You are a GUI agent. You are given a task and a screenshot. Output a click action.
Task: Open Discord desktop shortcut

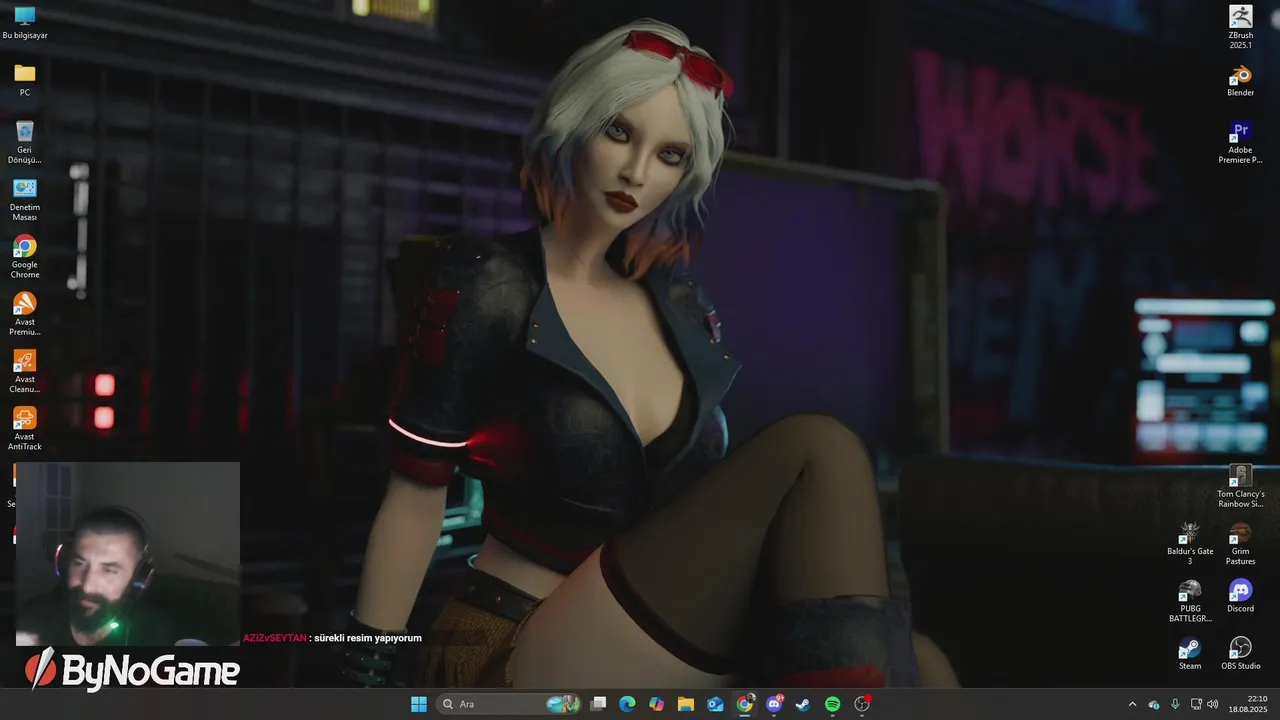(1240, 595)
